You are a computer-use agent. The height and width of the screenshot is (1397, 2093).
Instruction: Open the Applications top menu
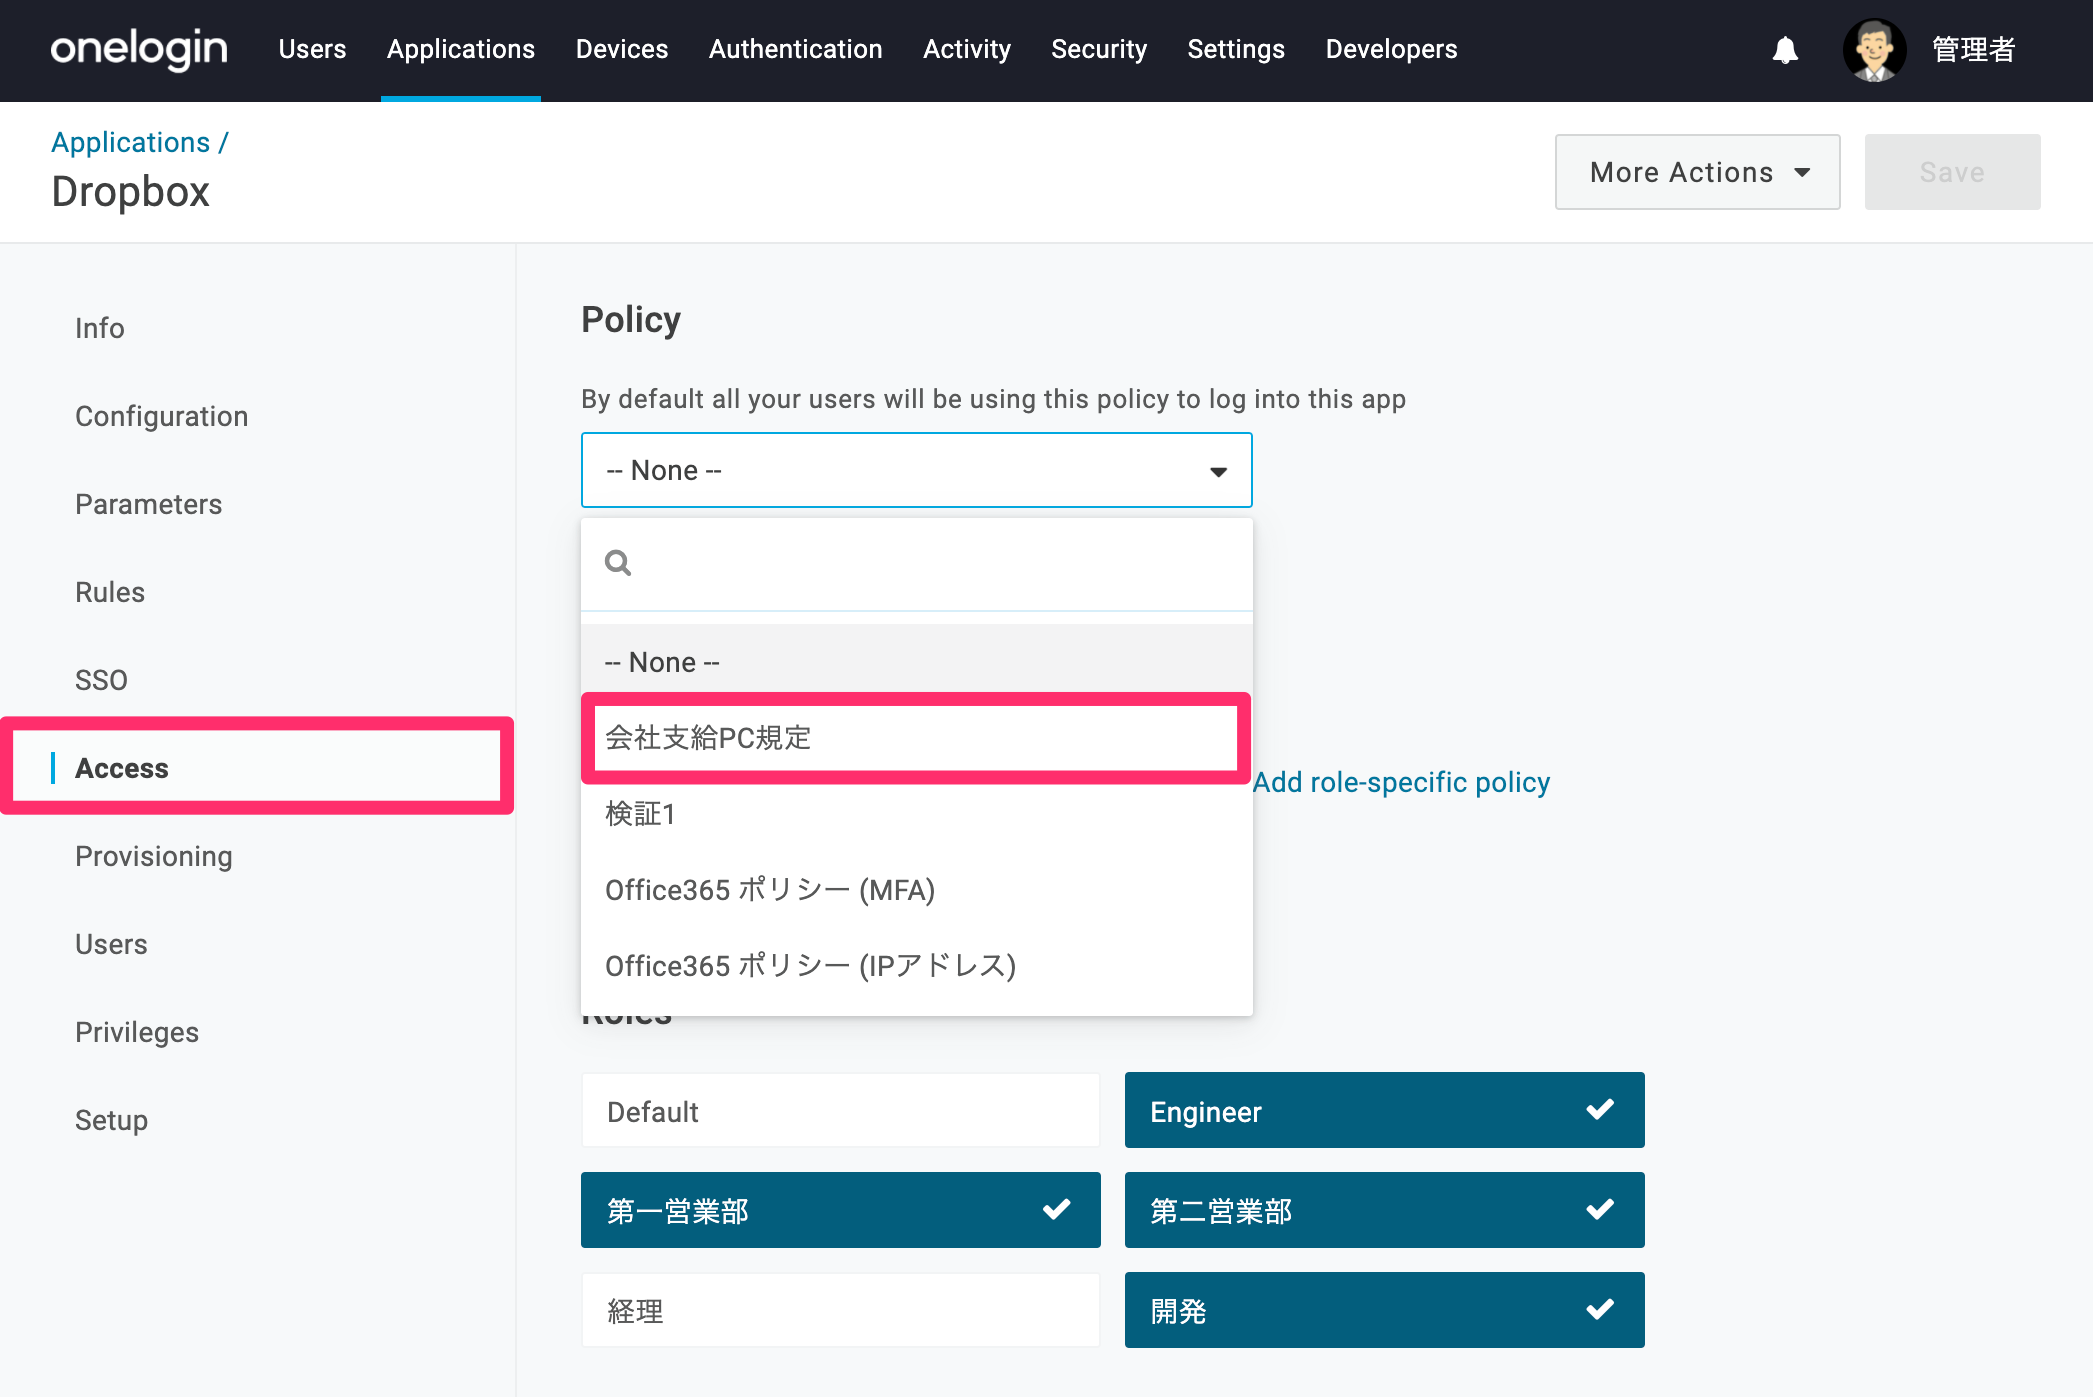(461, 49)
